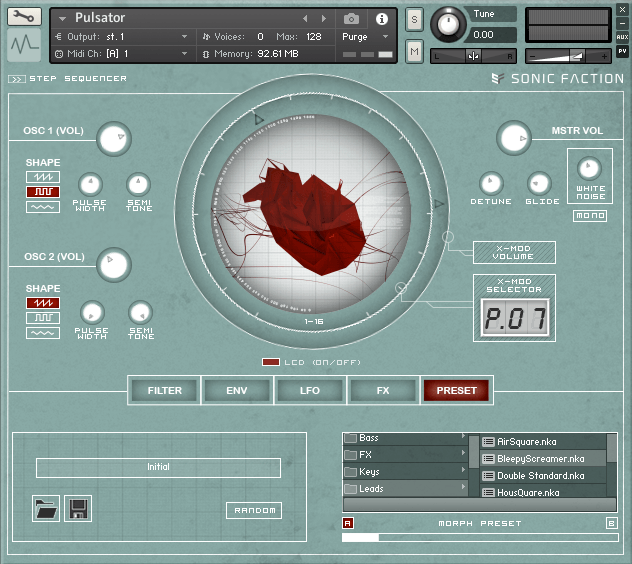
Task: Click the Morph Preset slider bar
Action: coord(479,538)
